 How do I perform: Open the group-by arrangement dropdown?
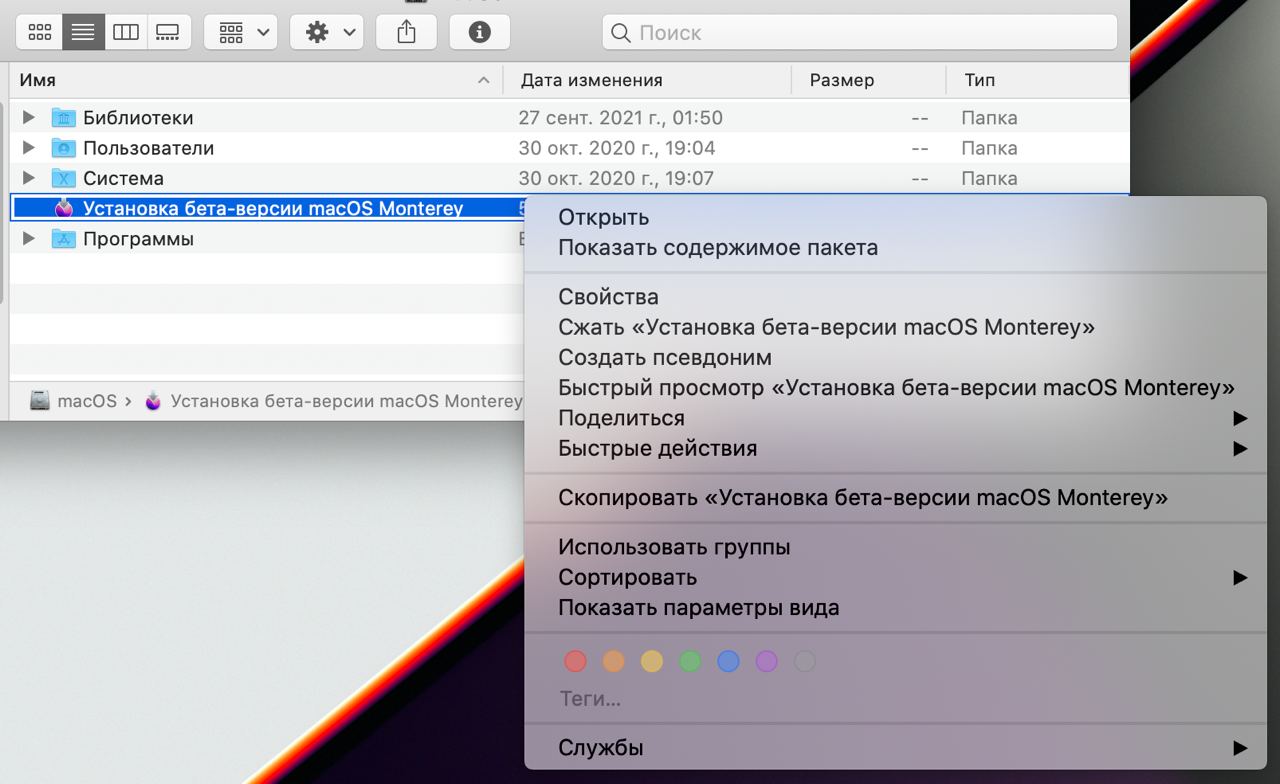(241, 33)
